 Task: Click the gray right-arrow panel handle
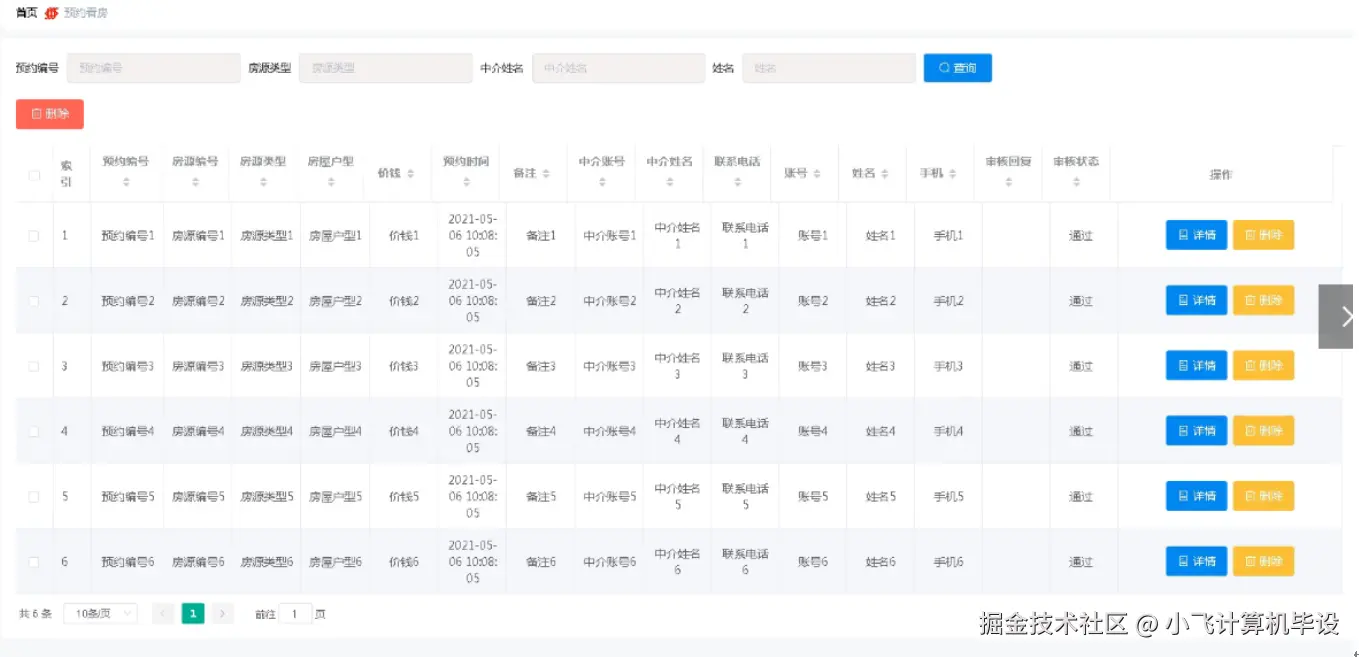click(x=1337, y=316)
